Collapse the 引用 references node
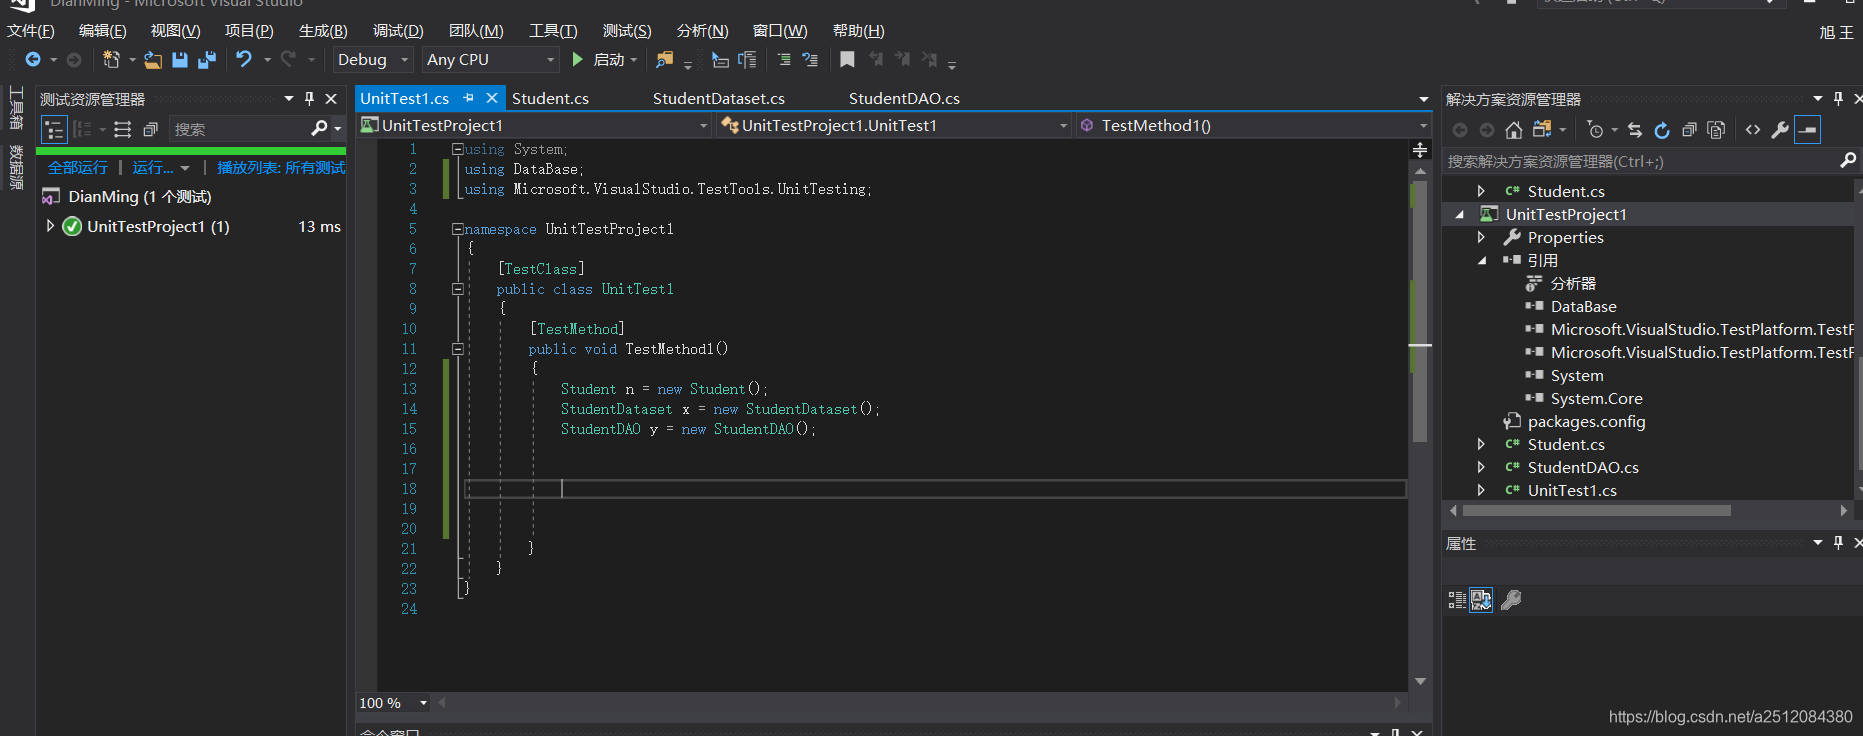Viewport: 1863px width, 736px height. [1481, 260]
